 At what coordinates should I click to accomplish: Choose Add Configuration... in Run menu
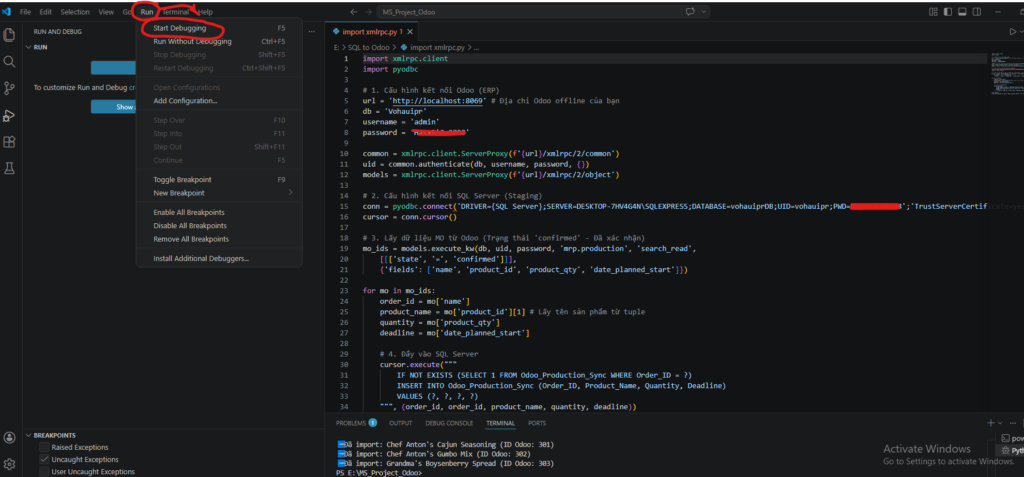185,101
